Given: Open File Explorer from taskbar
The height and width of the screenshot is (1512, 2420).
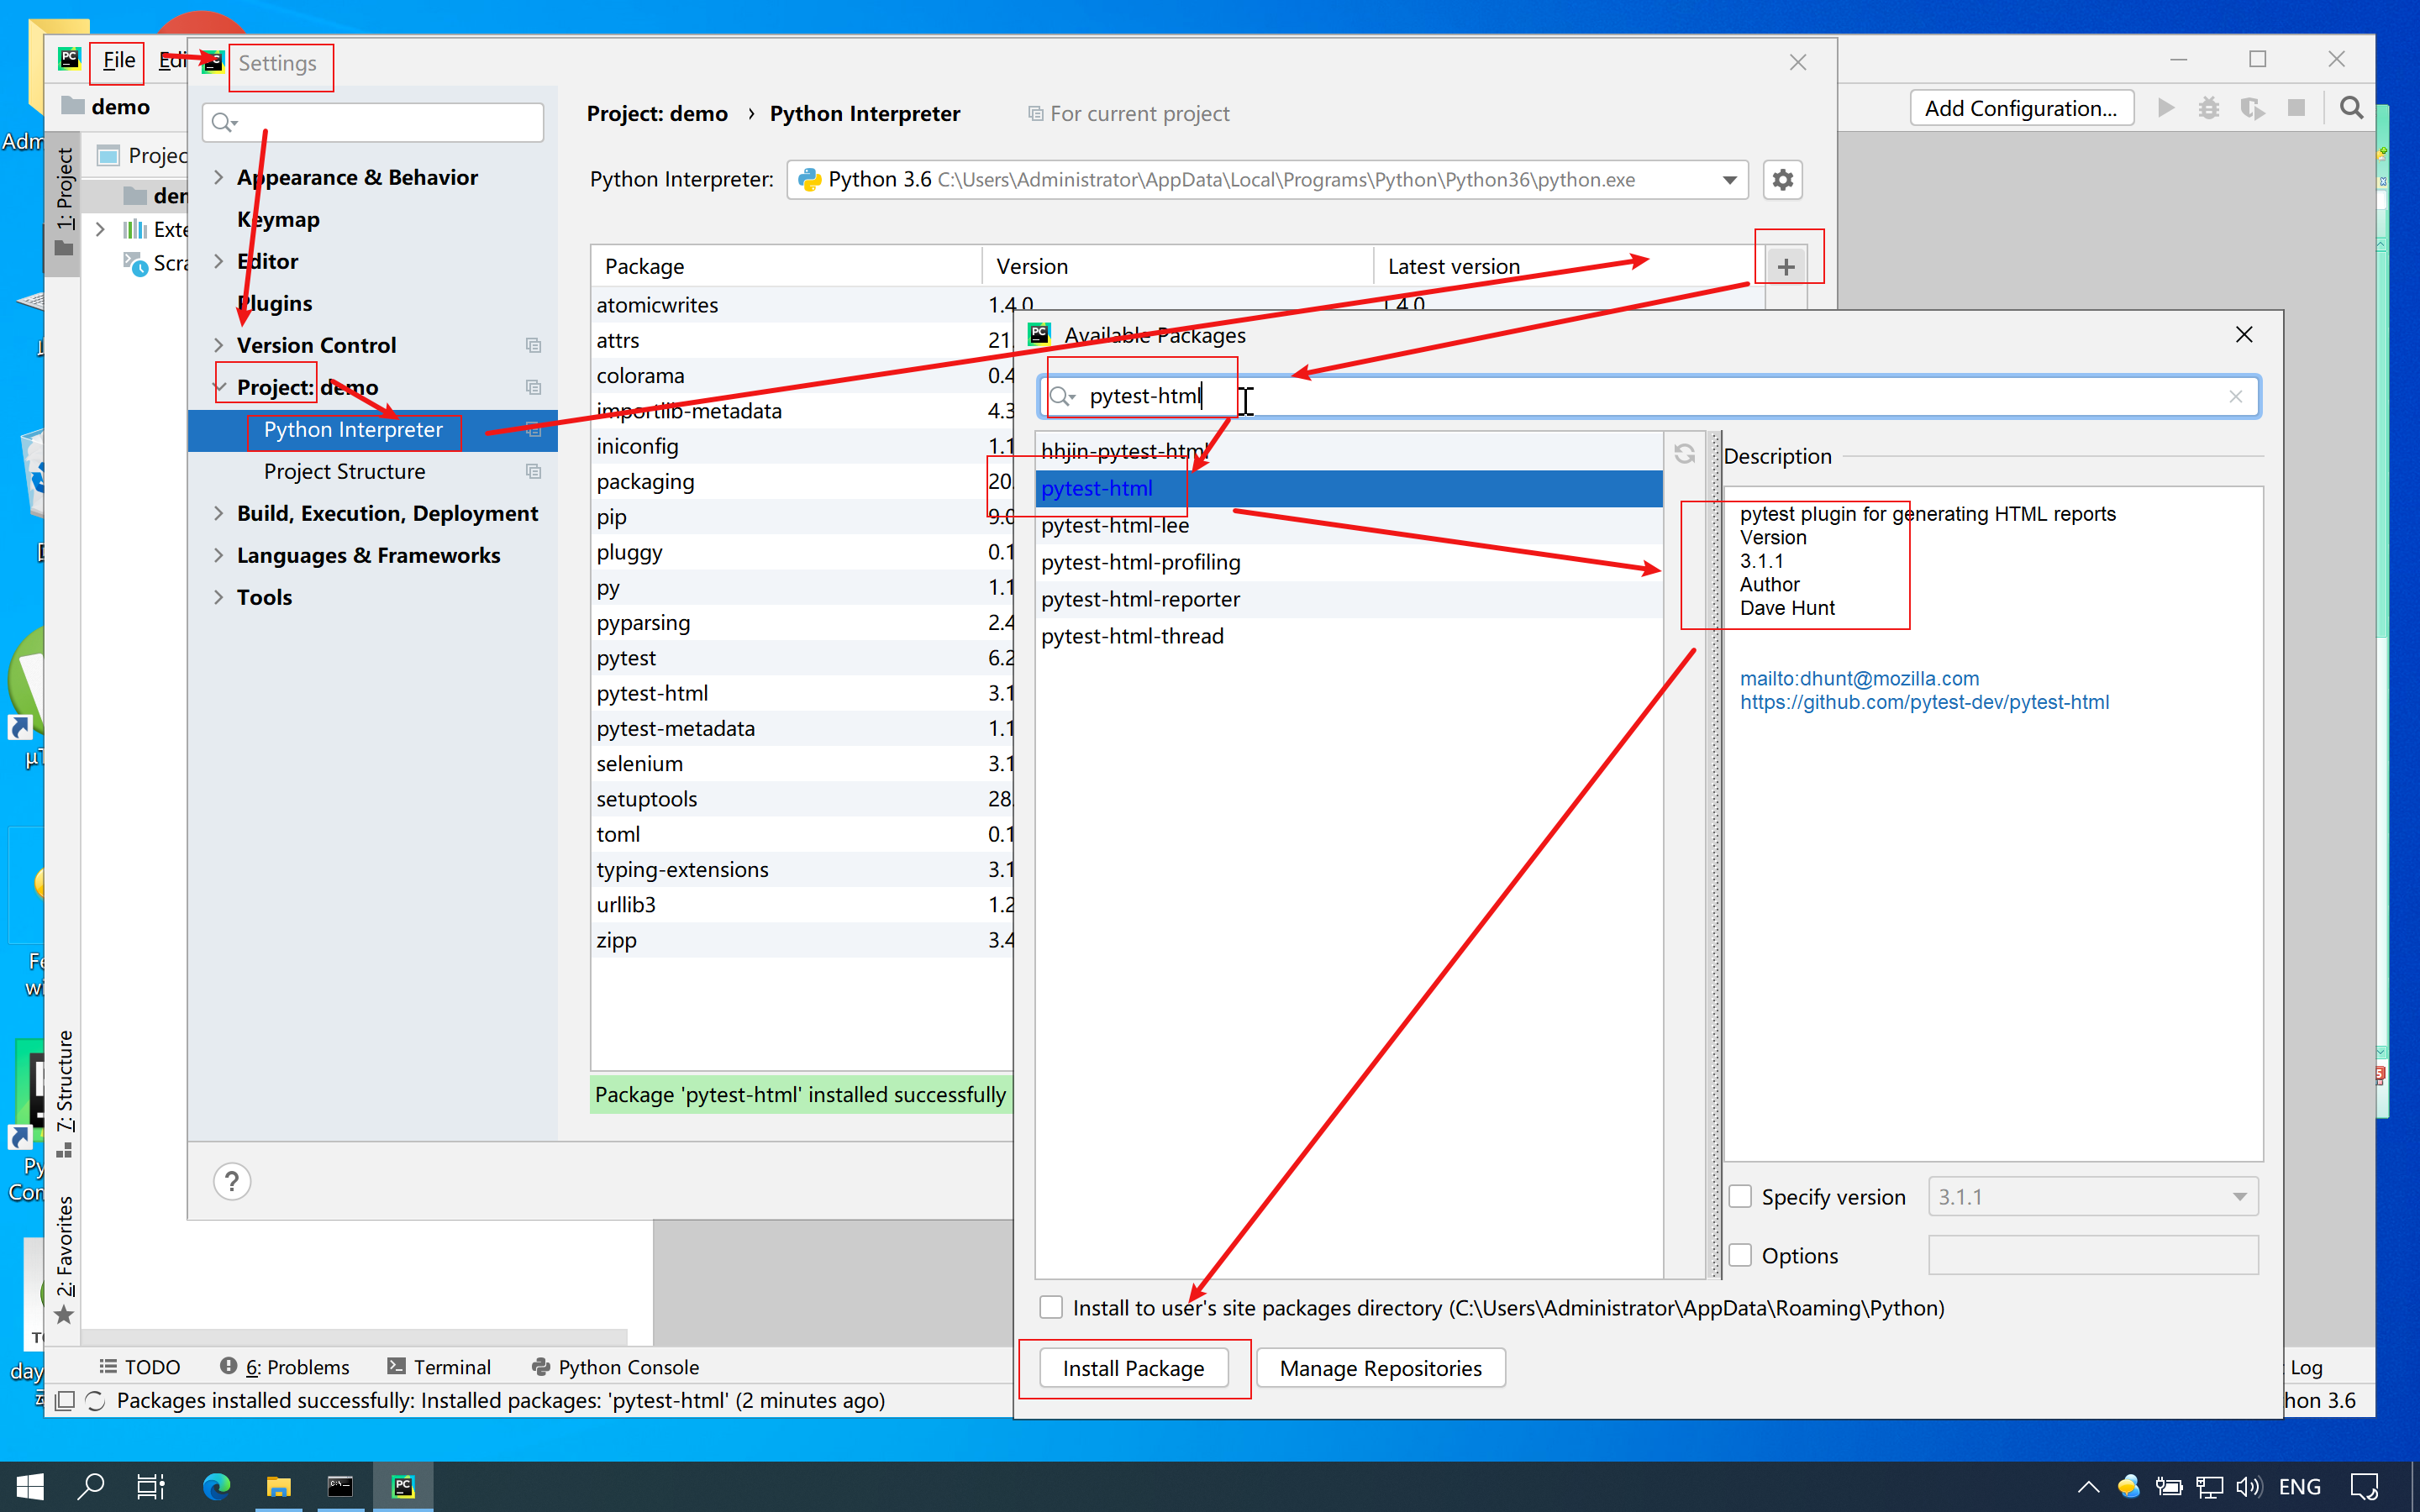Looking at the screenshot, I should (x=278, y=1486).
